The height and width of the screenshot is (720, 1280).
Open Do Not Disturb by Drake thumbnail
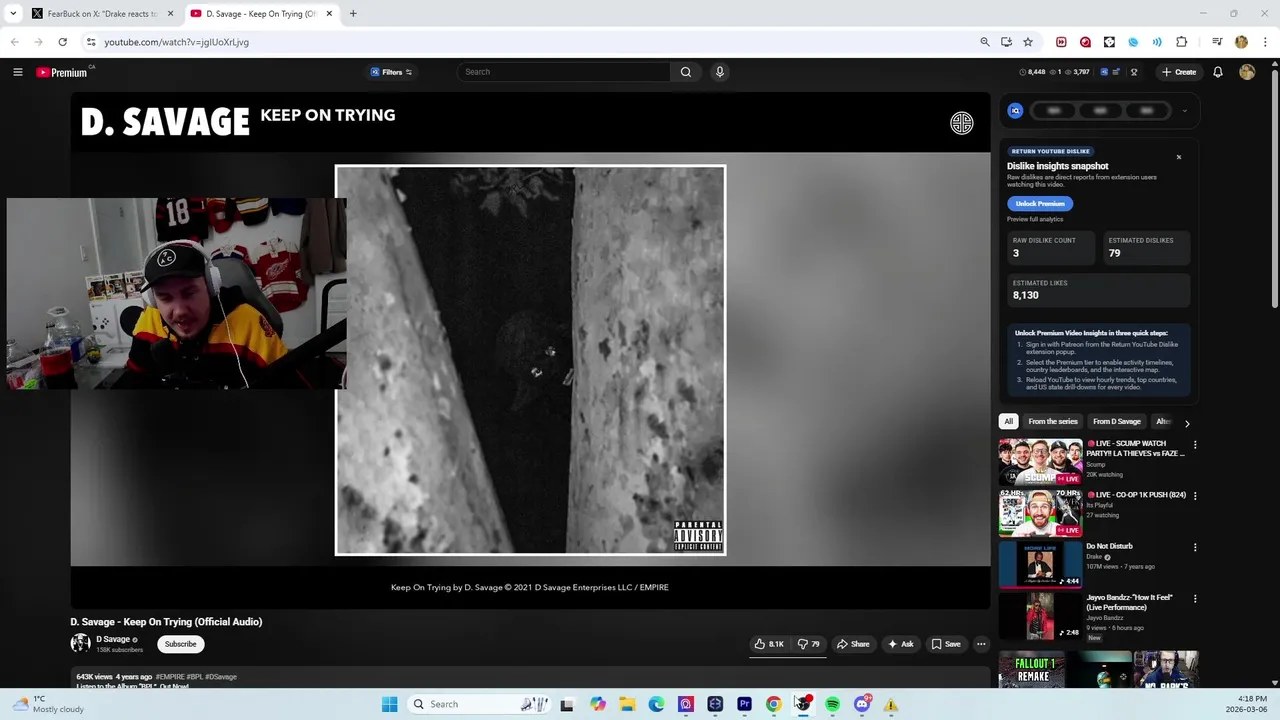coord(1040,565)
